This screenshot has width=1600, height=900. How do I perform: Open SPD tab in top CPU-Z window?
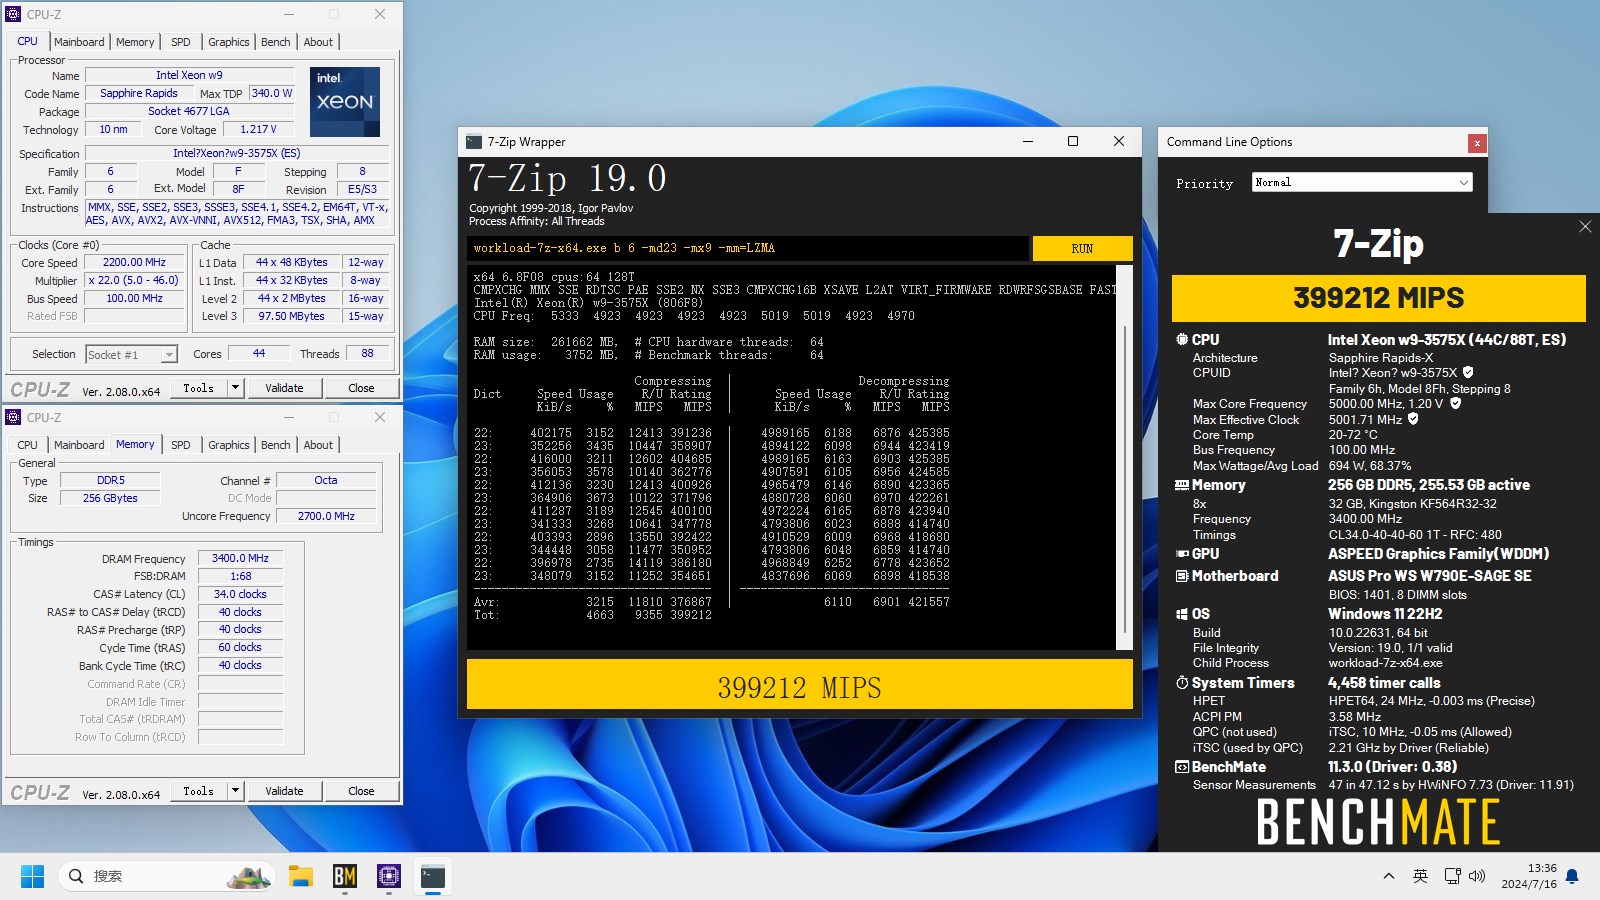click(x=181, y=42)
